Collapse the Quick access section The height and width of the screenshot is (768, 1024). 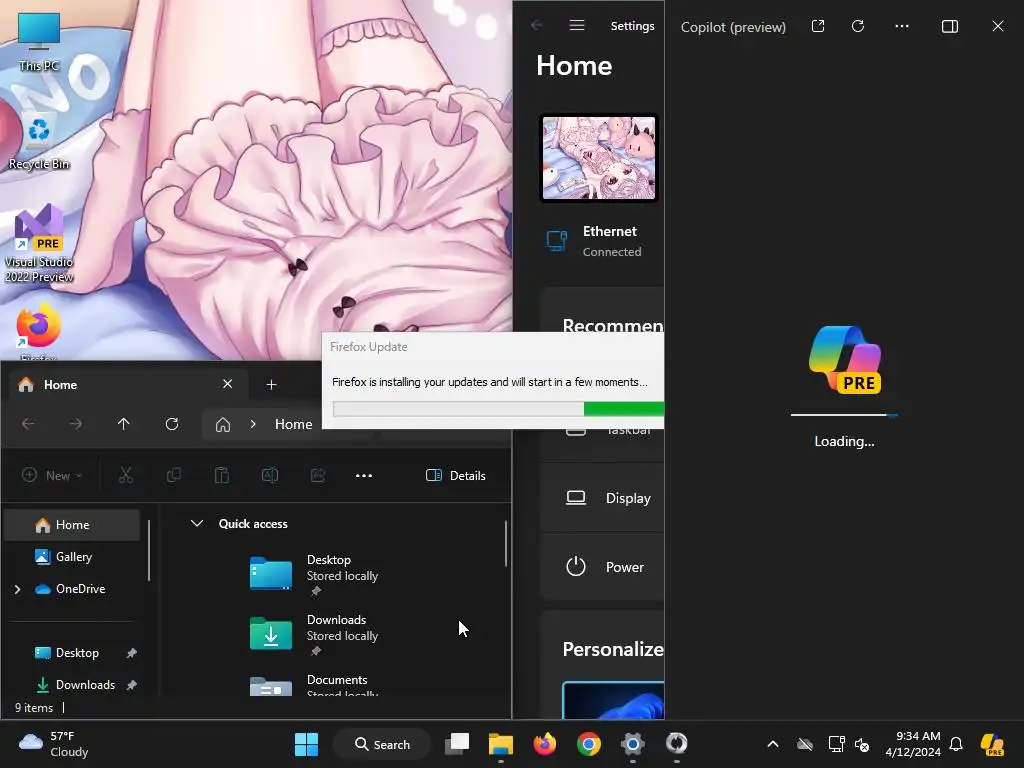coord(197,524)
